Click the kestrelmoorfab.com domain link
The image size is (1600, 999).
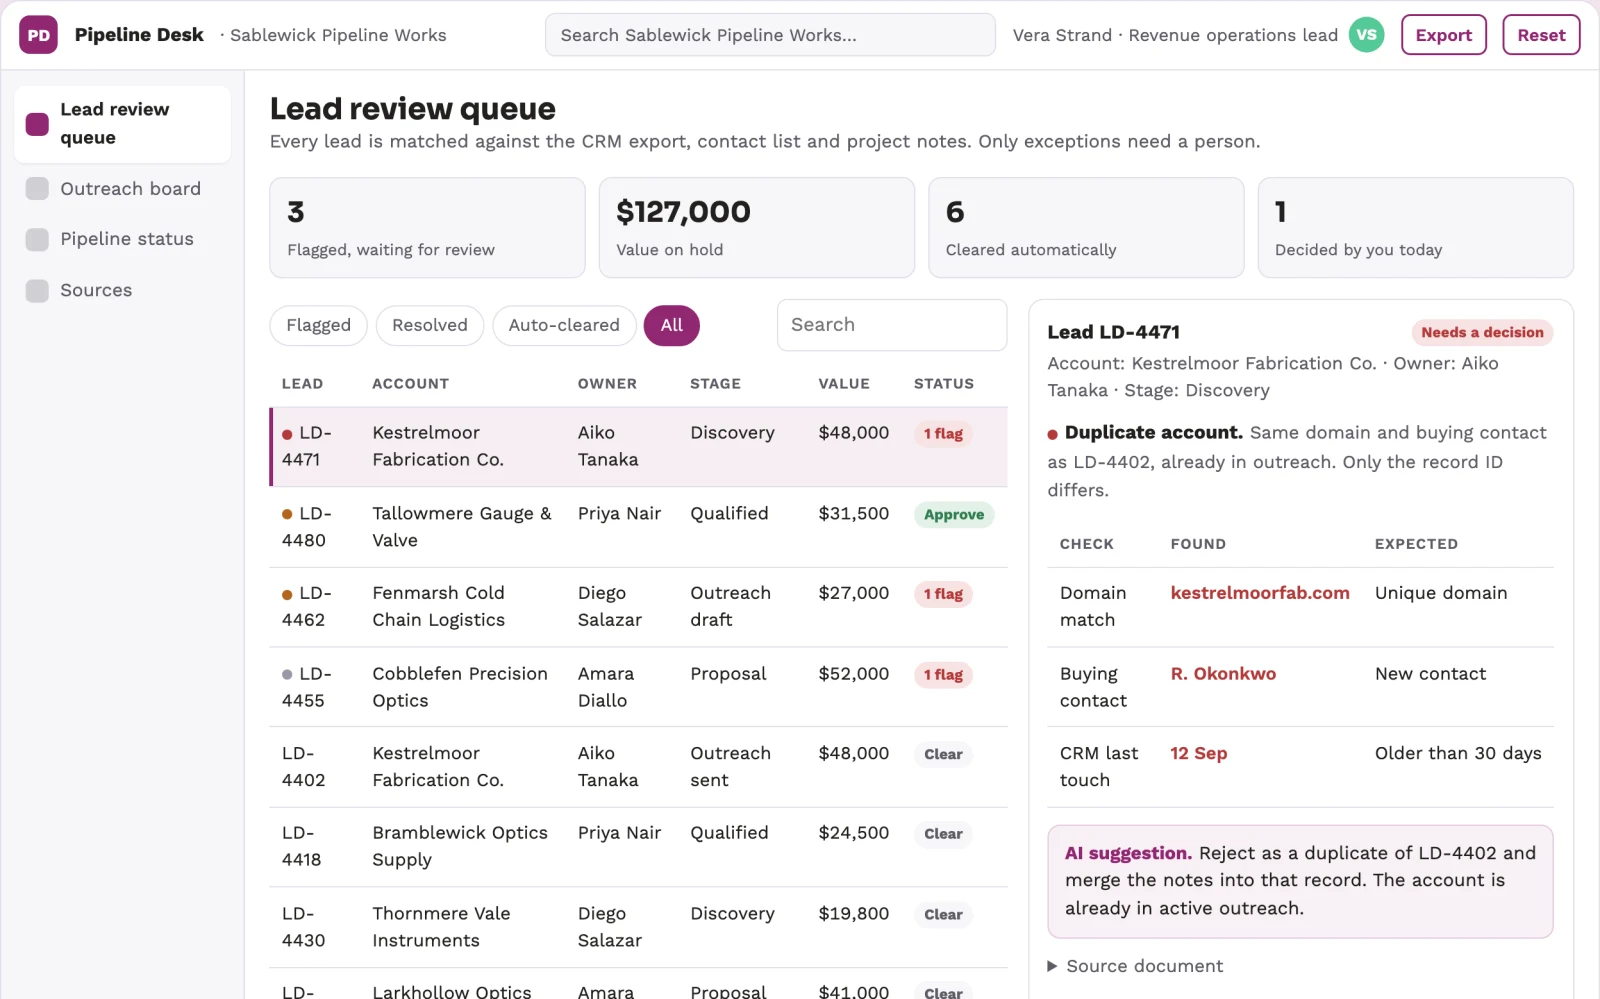[1259, 593]
